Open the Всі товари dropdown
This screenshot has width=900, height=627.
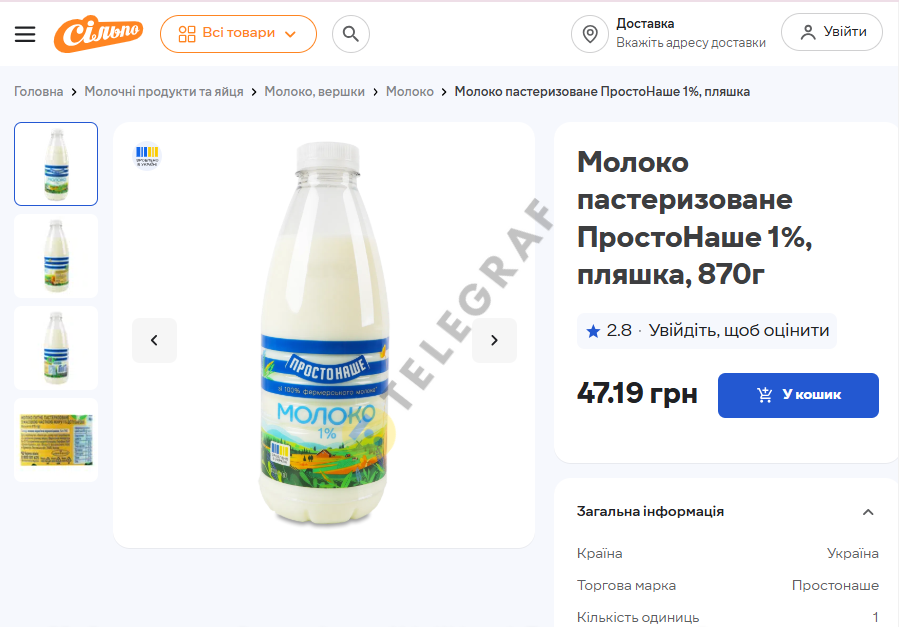tap(238, 34)
